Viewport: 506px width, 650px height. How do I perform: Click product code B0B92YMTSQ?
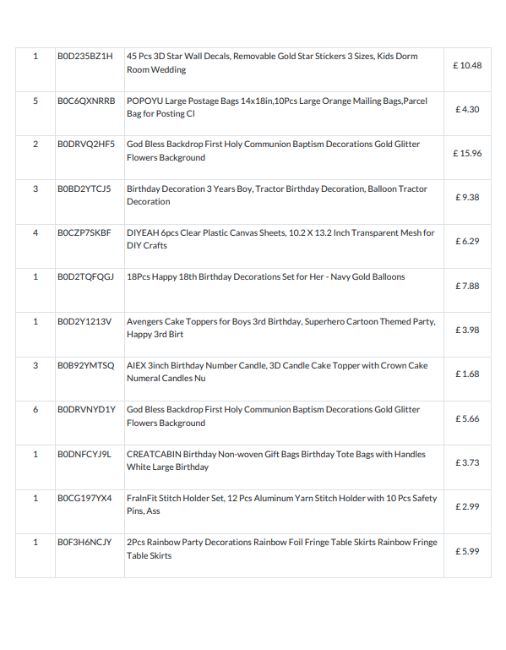(x=86, y=365)
